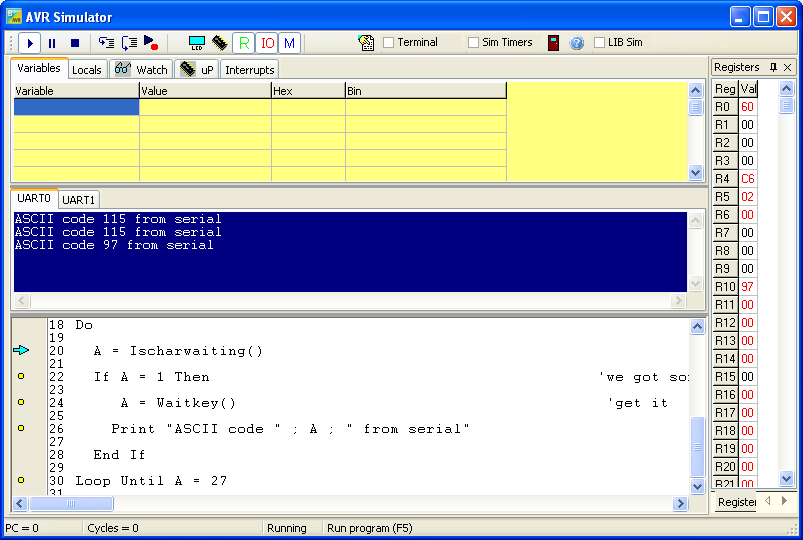
Task: Click code line 30 'Loop Until A = 27'
Action: coord(151,481)
